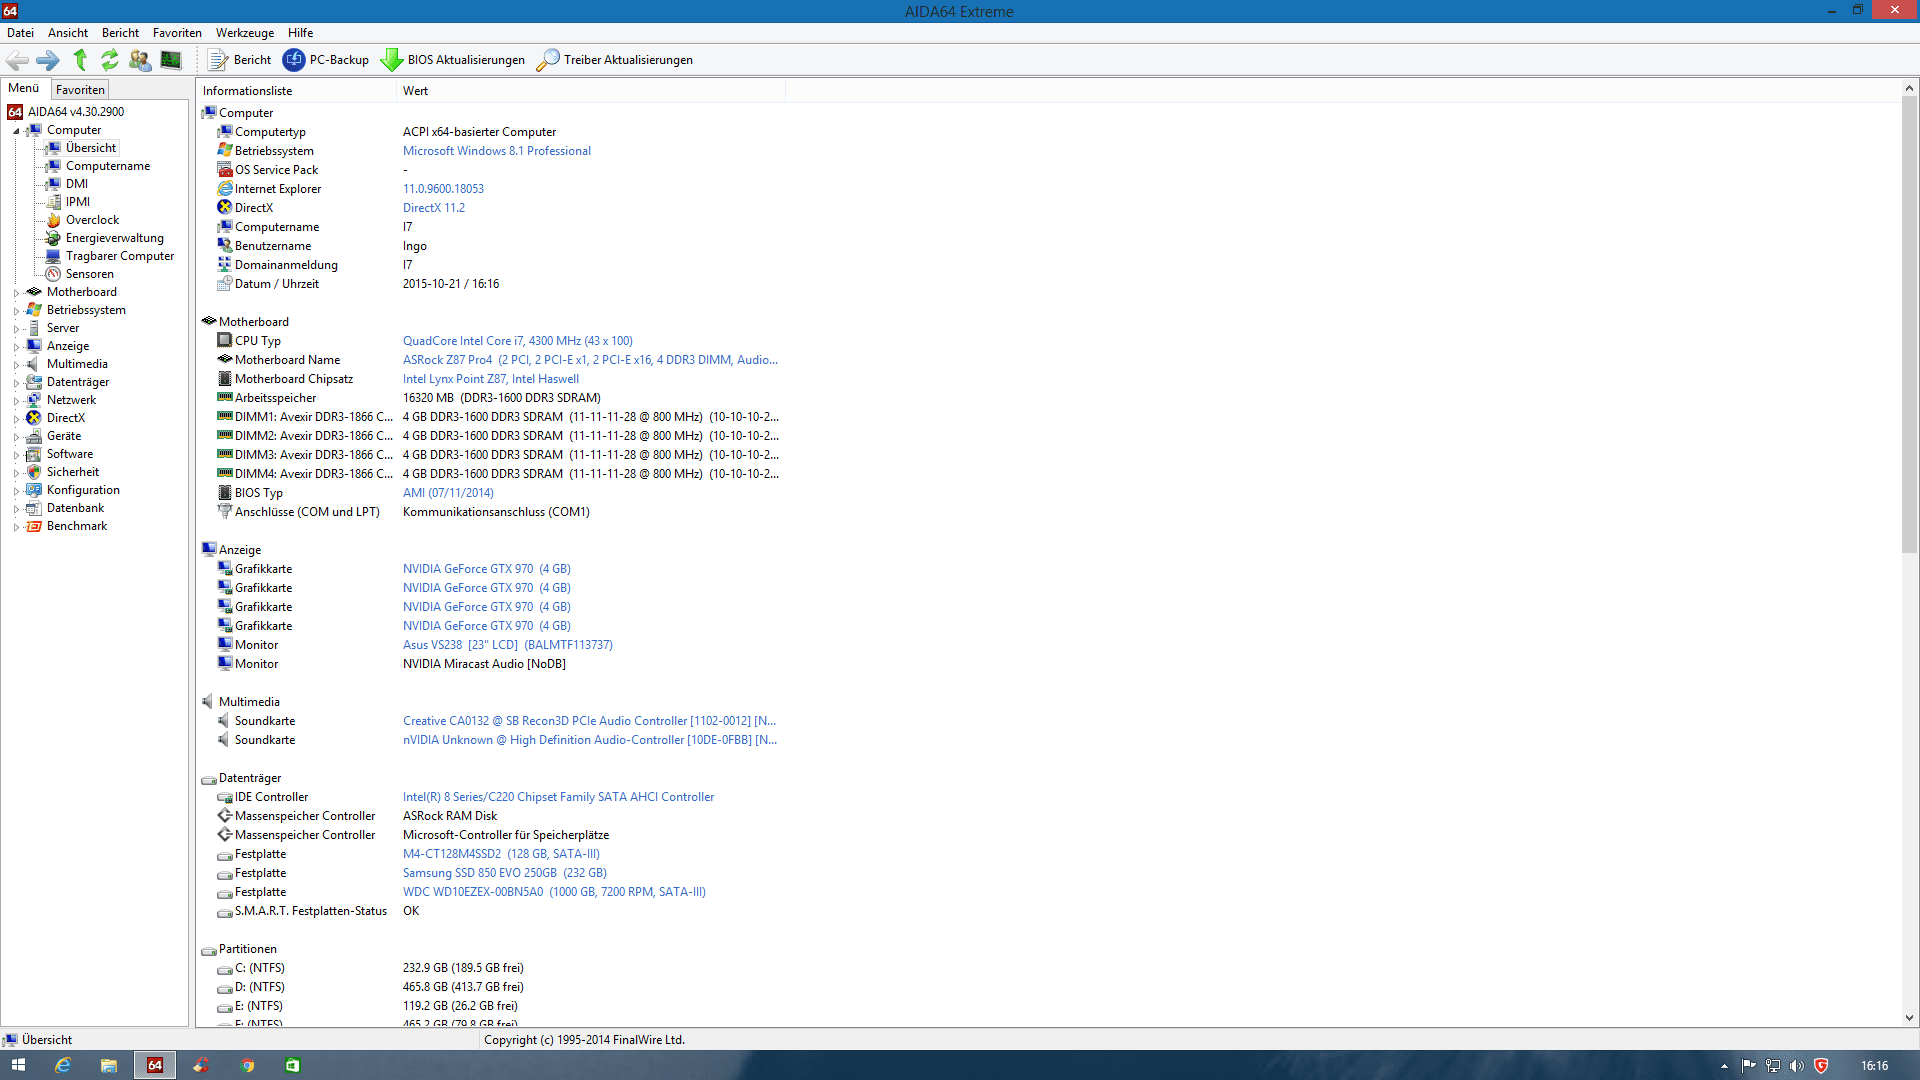
Task: Expand the Anzeige tree node
Action: click(16, 347)
